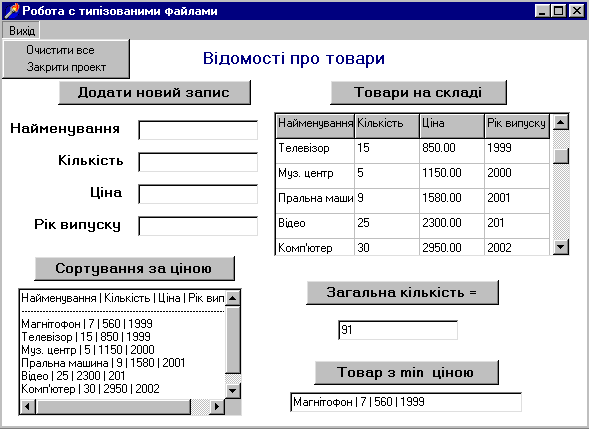
Task: Click sorted list vertical scrollbar thumb
Action: pyautogui.click(x=233, y=340)
